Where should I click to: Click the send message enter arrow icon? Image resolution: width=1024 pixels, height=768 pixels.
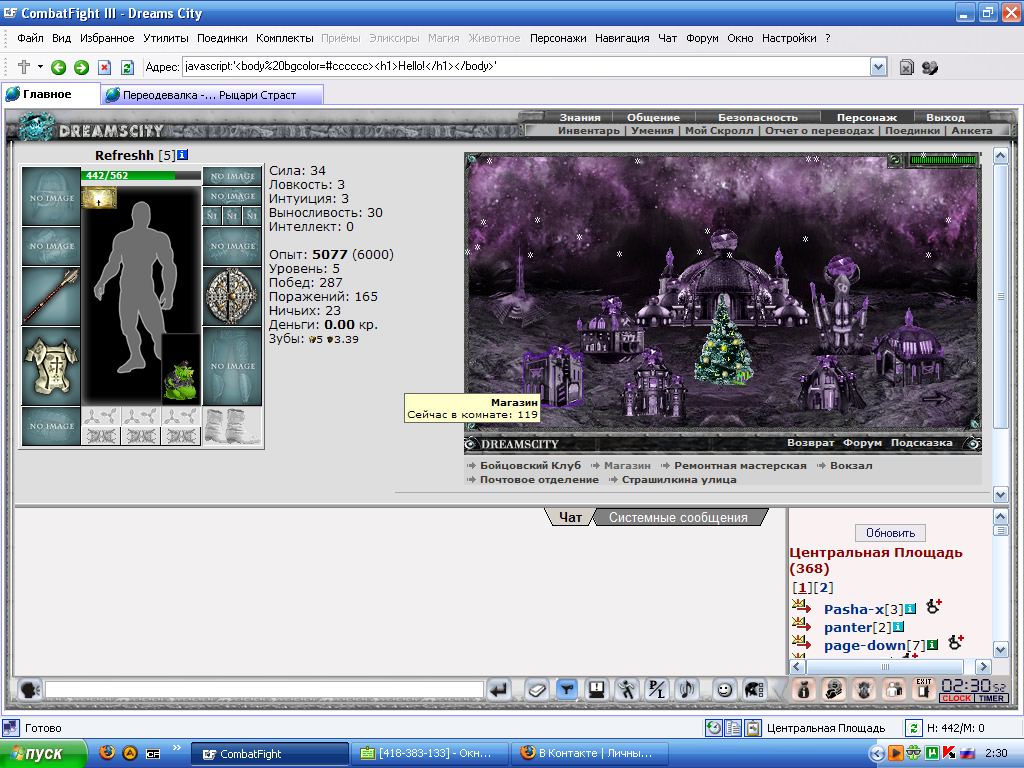[x=499, y=690]
